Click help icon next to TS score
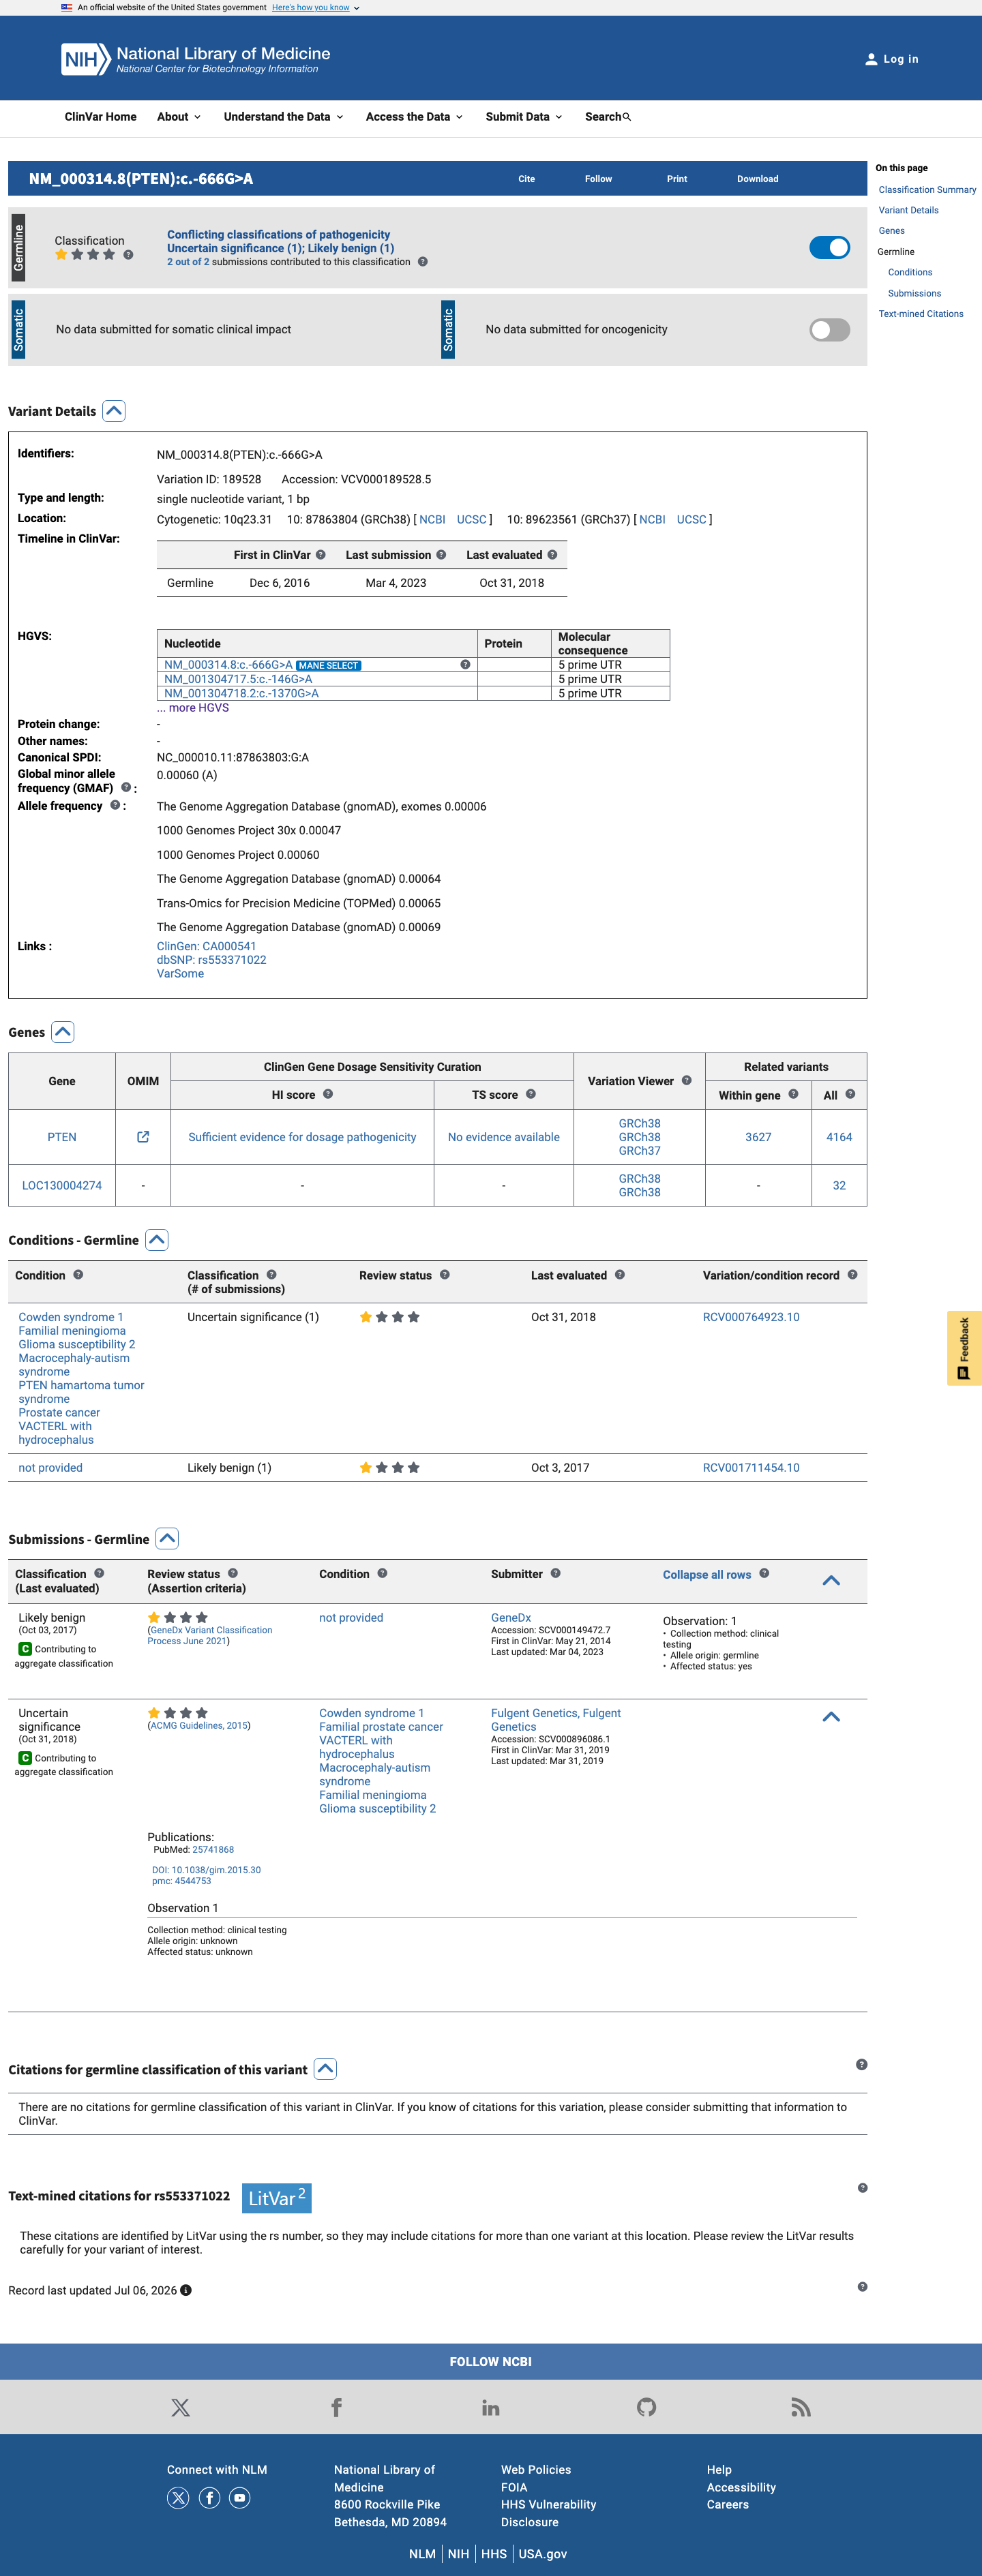982x2576 pixels. point(531,1094)
